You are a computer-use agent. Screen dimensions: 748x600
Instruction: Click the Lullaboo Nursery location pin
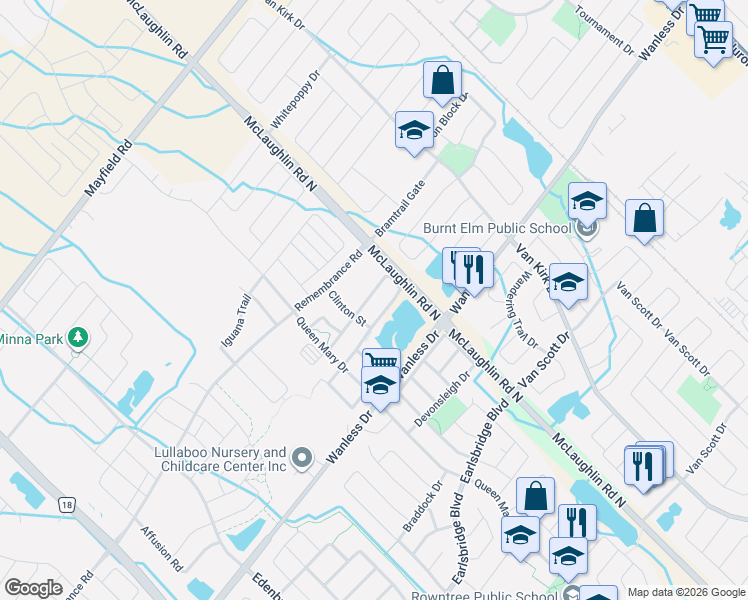pyautogui.click(x=301, y=458)
